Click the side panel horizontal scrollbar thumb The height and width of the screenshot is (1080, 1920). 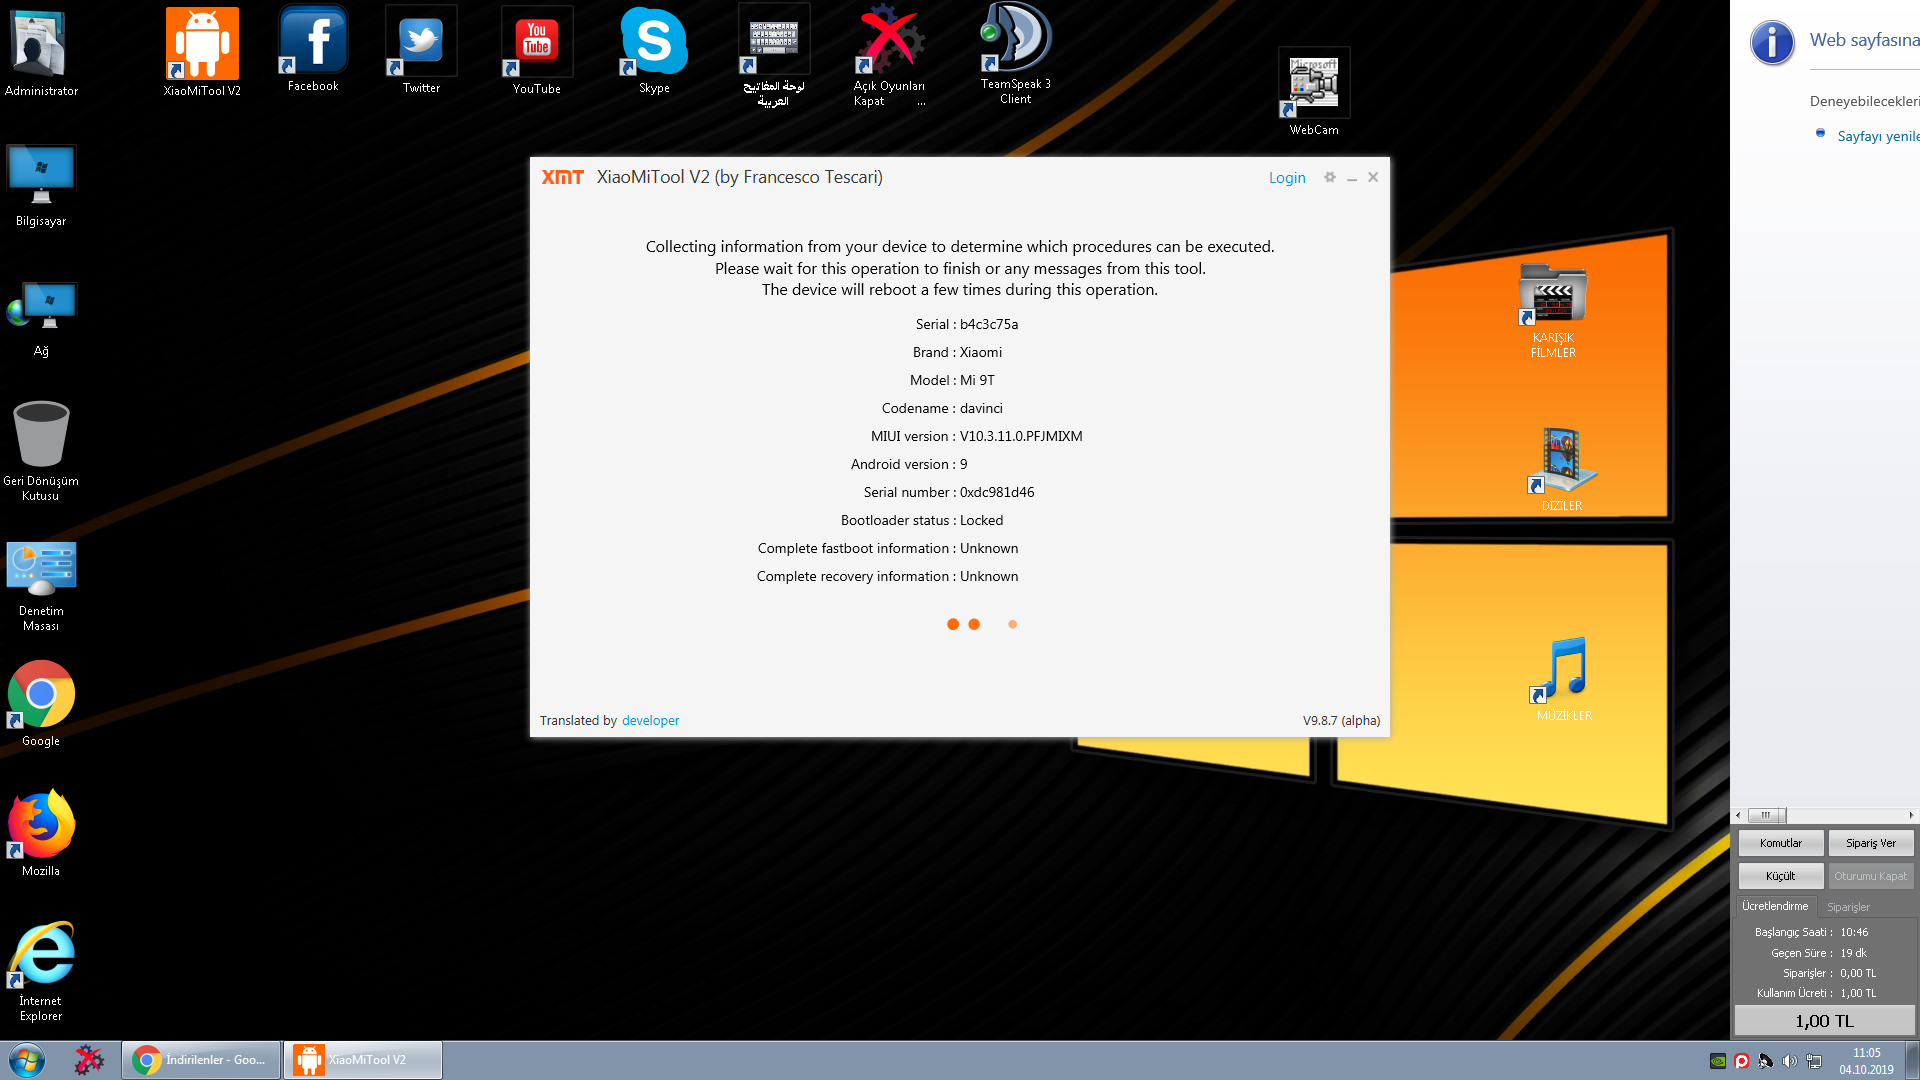tap(1766, 815)
